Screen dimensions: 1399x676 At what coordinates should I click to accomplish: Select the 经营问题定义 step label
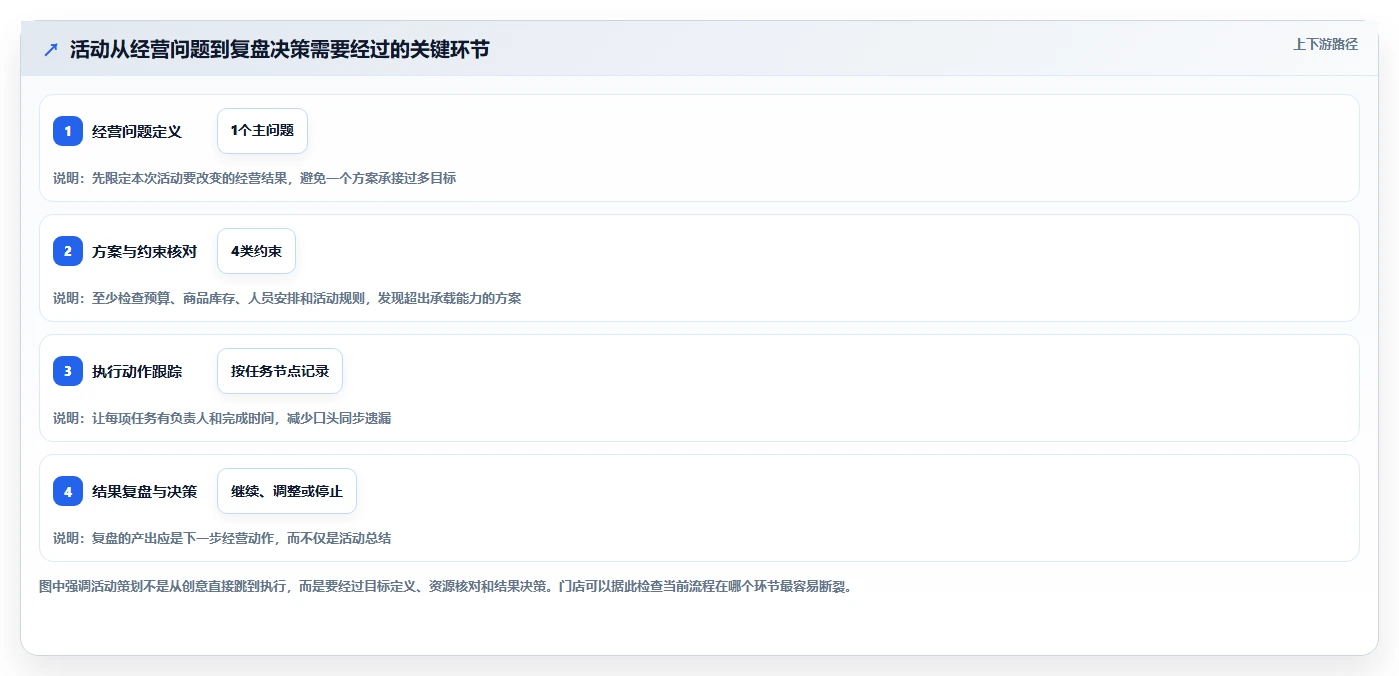[x=137, y=131]
